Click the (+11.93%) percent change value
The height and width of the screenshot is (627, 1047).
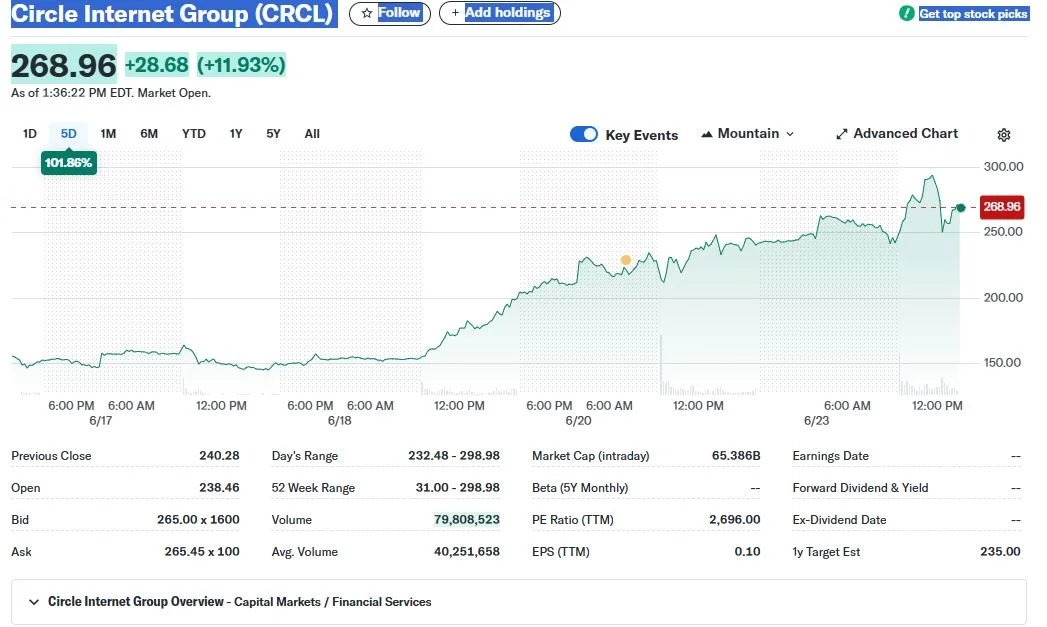[241, 65]
